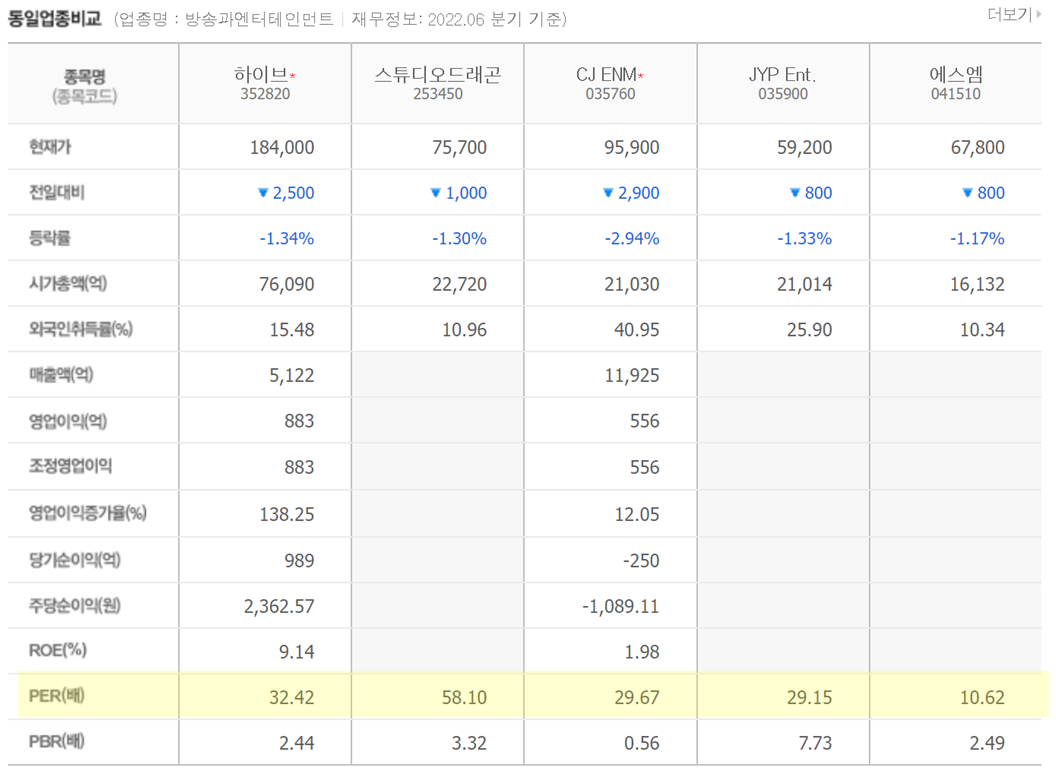Click the PBR(배) row label

(x=57, y=741)
